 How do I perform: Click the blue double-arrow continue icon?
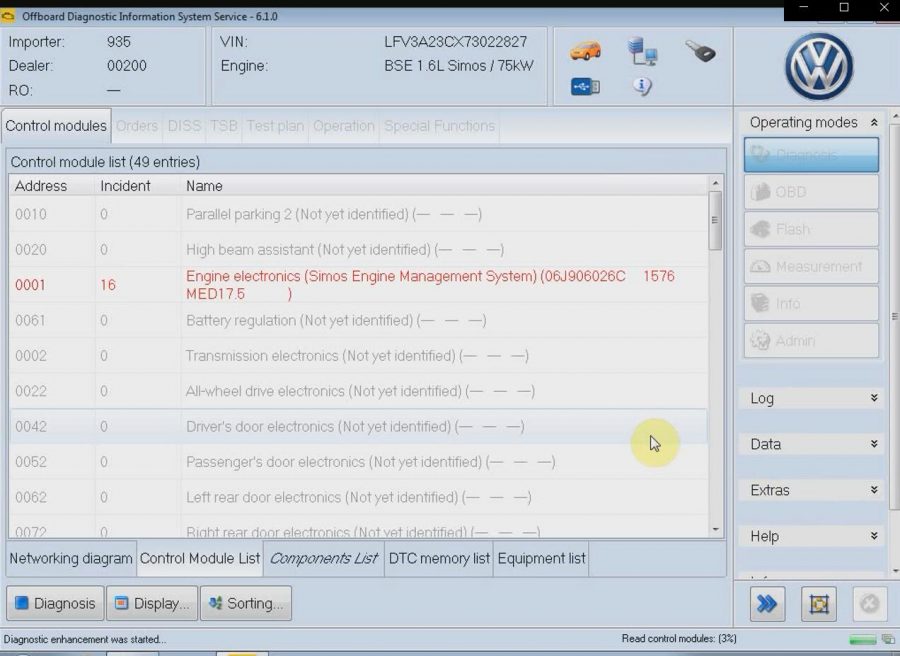click(x=767, y=603)
